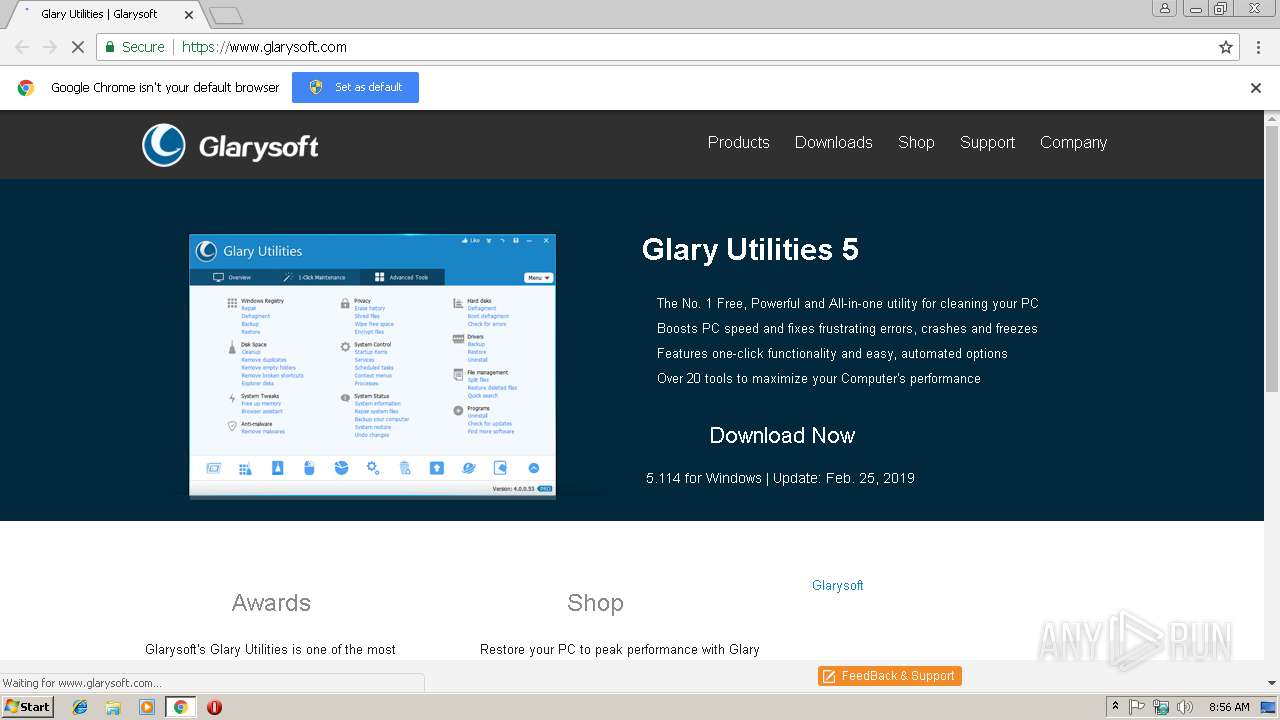Go to the Shop nav item

916,142
